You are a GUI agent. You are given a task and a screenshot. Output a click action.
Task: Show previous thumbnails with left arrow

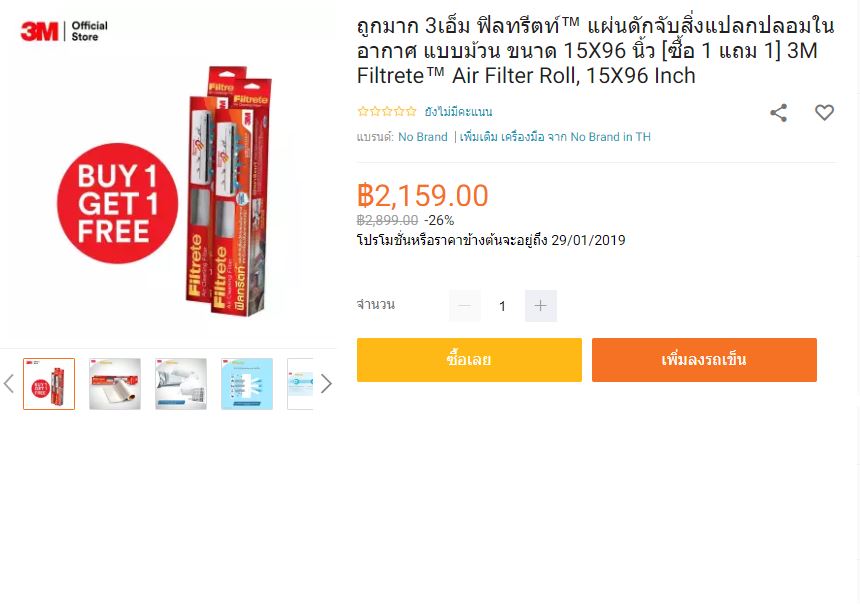pos(8,383)
